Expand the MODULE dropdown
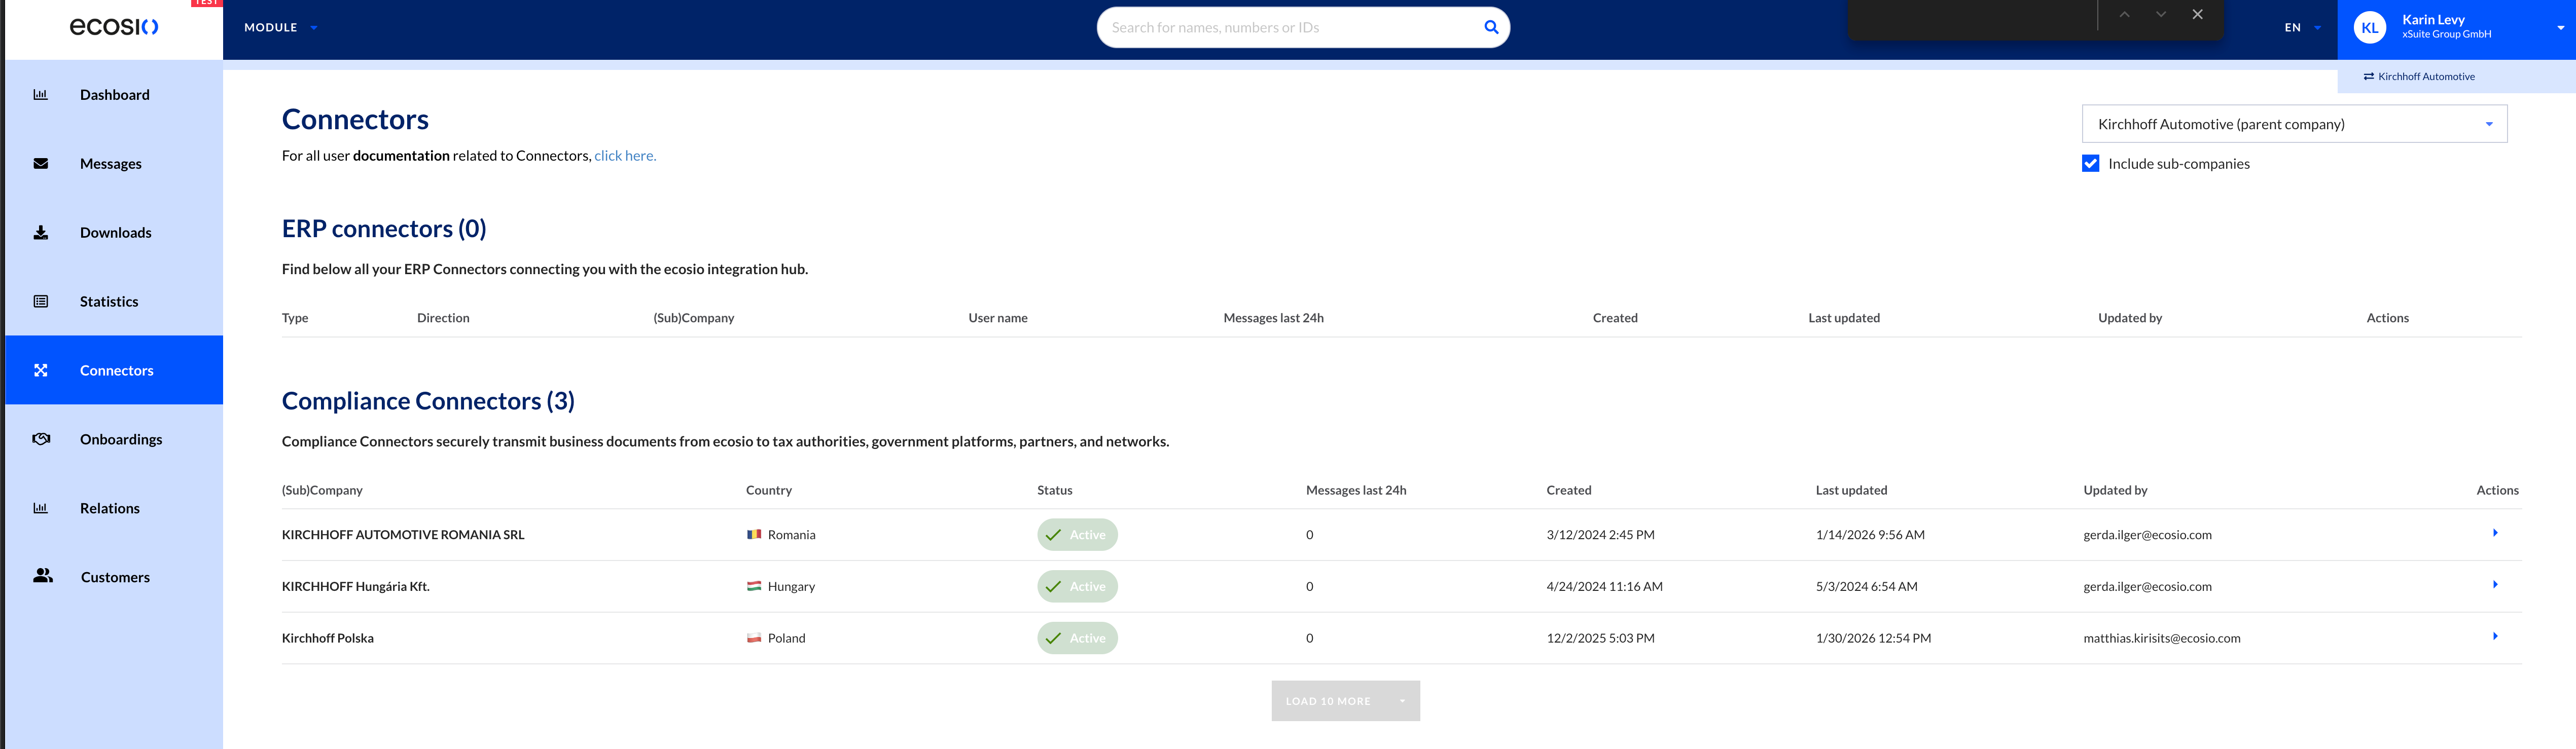The height and width of the screenshot is (749, 2576). (280, 28)
